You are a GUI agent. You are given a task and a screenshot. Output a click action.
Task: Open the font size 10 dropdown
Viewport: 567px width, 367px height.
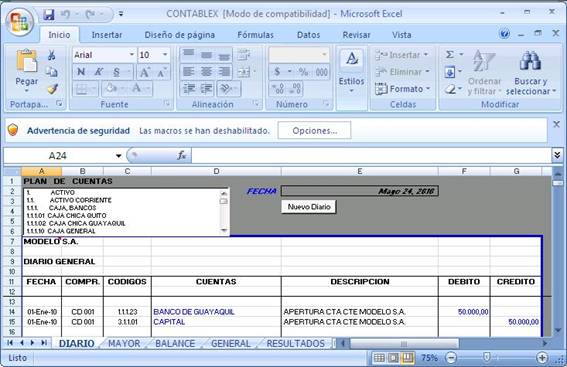pyautogui.click(x=165, y=55)
